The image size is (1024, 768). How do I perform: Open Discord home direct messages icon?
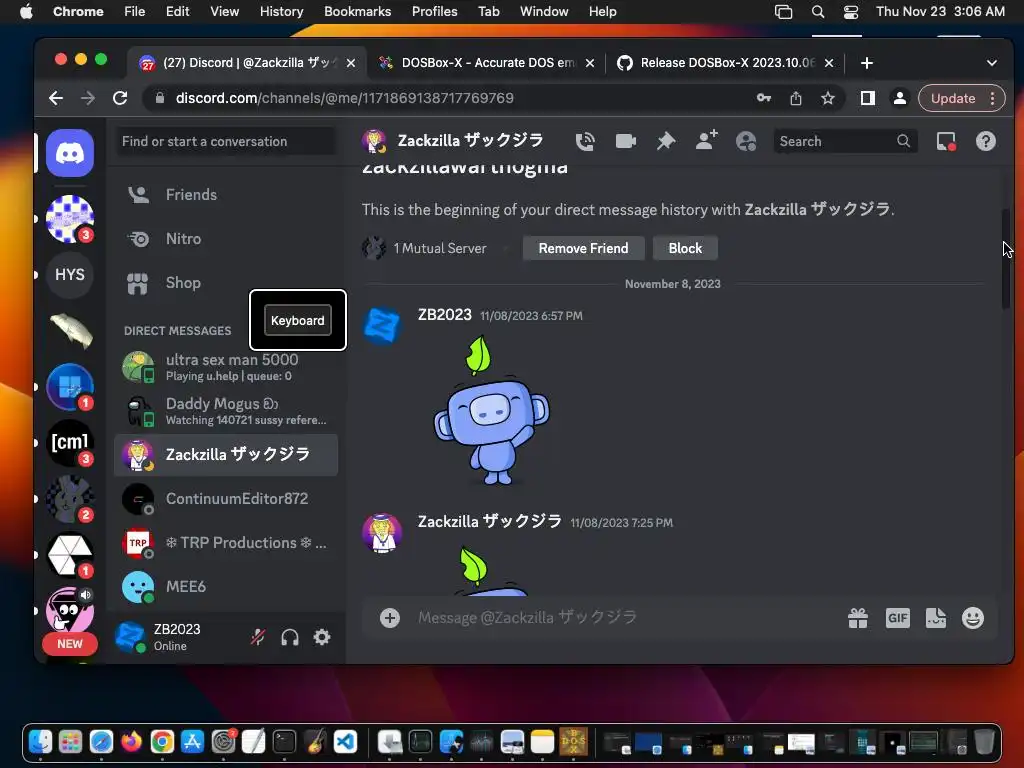coord(70,153)
